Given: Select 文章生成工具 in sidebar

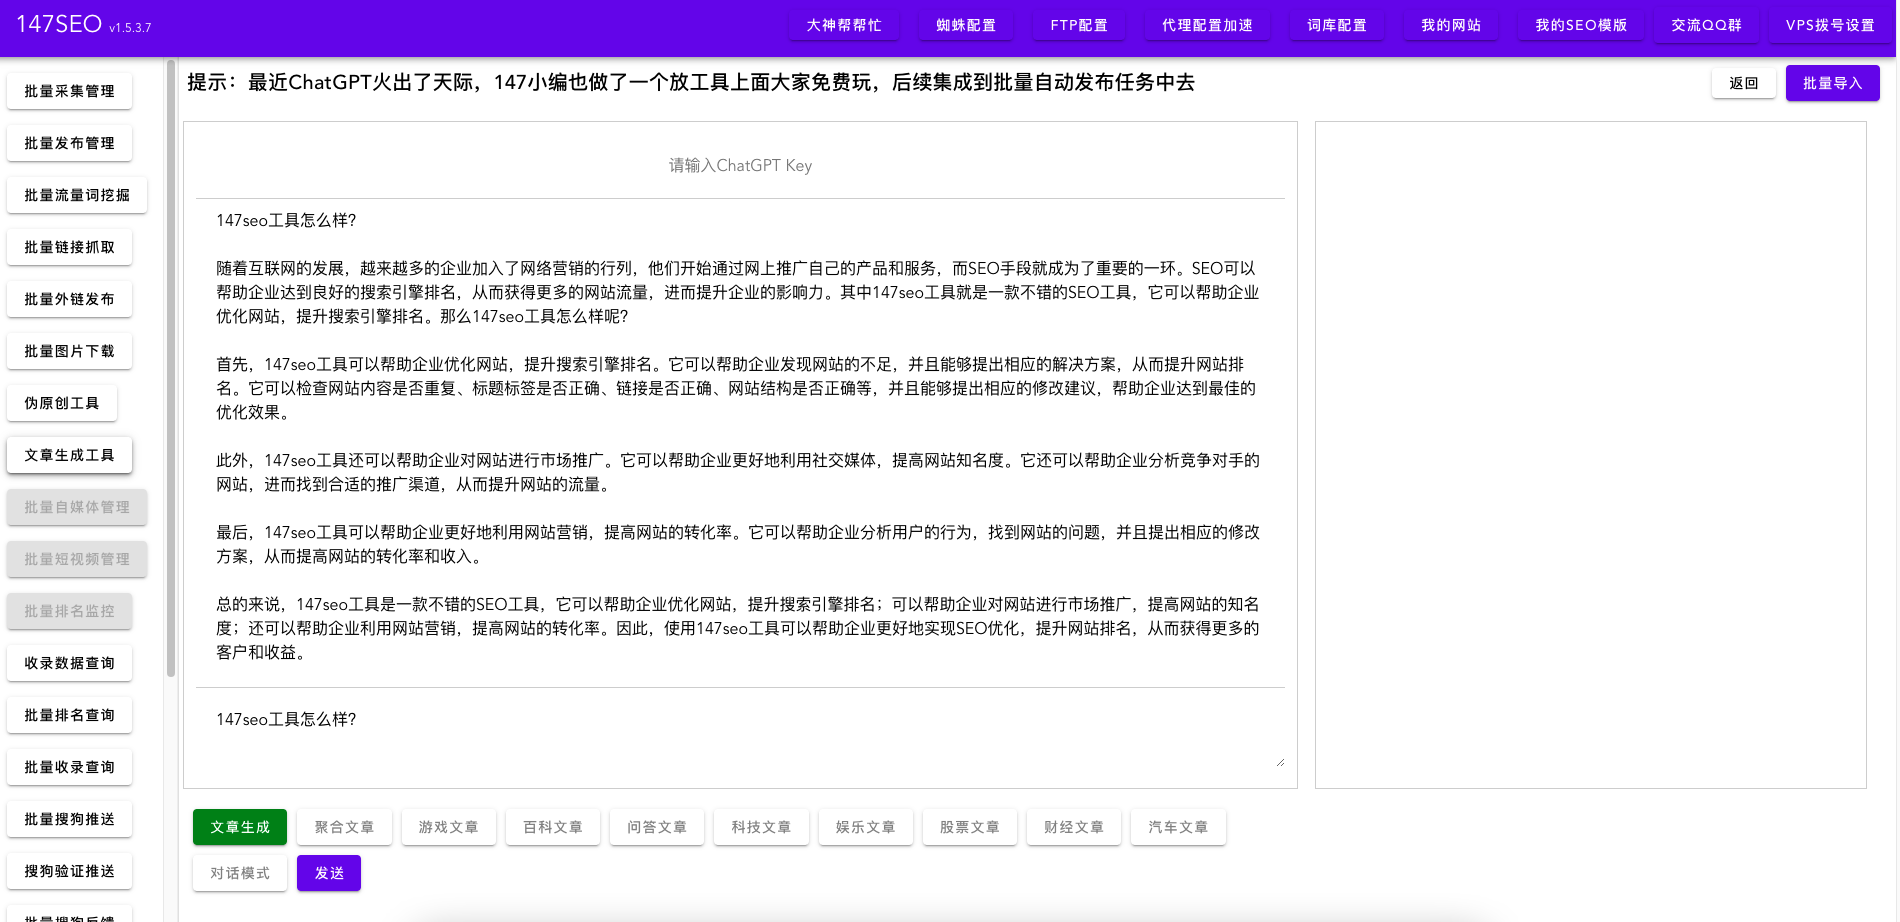Looking at the screenshot, I should [x=70, y=455].
